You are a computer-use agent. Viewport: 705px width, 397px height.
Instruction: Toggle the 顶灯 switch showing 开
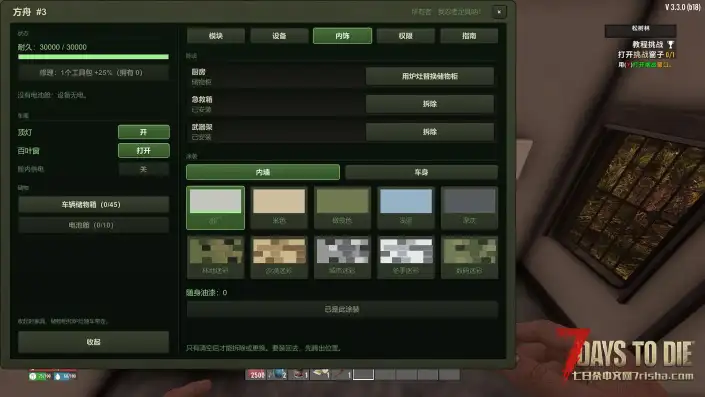pos(144,132)
